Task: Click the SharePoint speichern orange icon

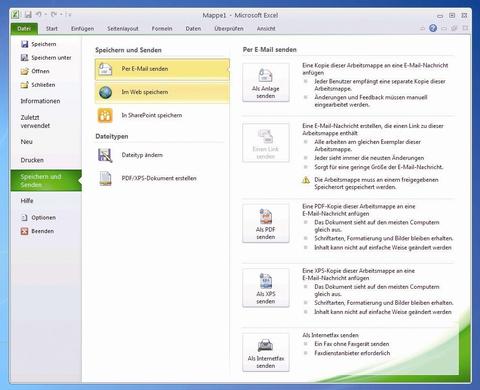Action: click(105, 115)
